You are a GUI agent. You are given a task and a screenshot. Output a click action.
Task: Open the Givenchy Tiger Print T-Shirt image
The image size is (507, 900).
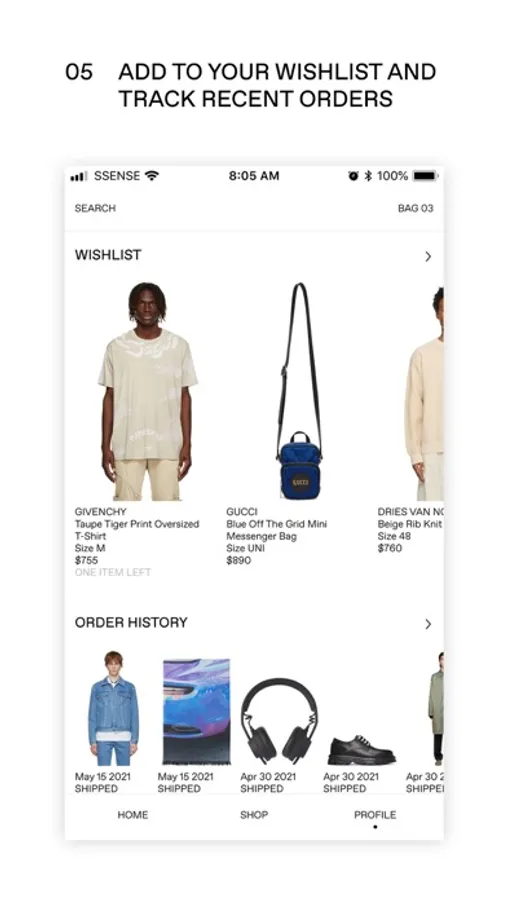point(147,391)
